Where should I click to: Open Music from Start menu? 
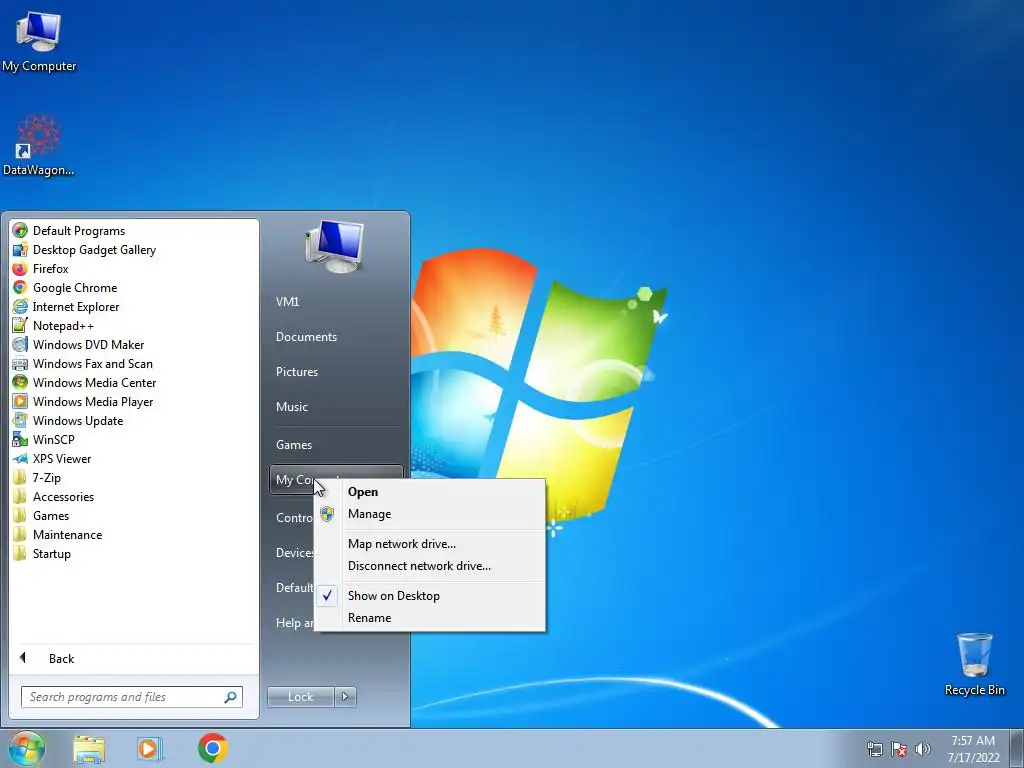click(291, 407)
